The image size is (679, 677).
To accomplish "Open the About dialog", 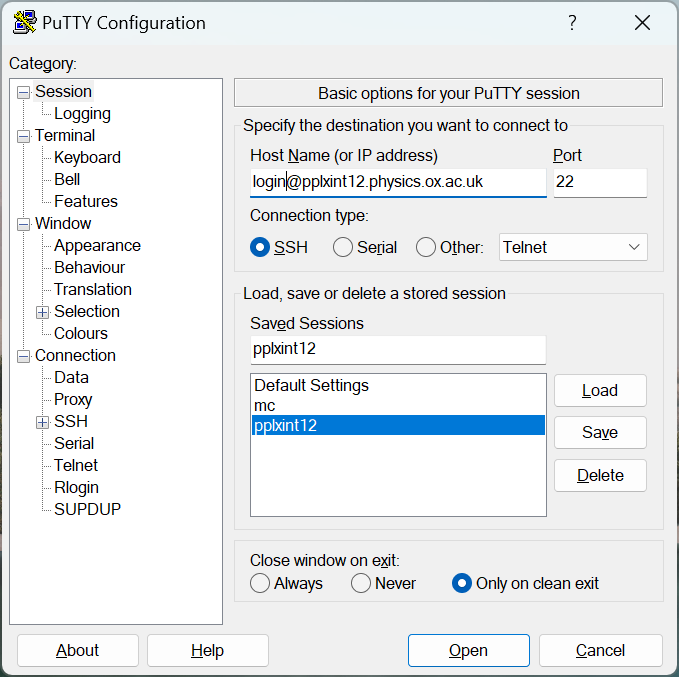I will (78, 651).
